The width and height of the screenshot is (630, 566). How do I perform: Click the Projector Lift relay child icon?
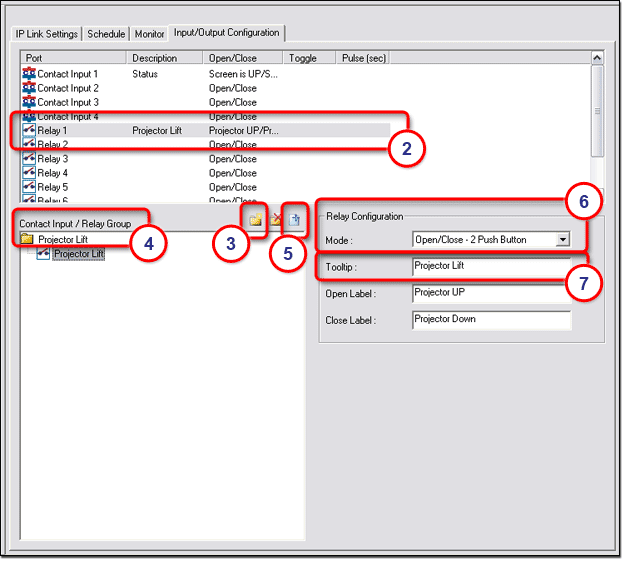click(44, 254)
